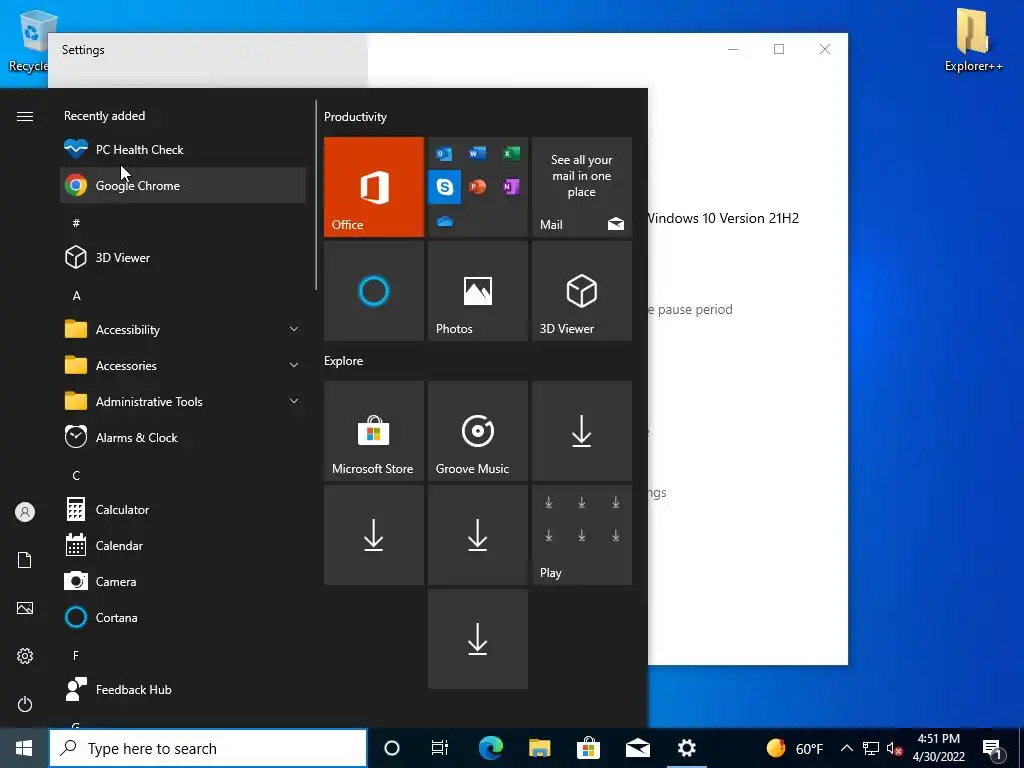1024x768 pixels.
Task: Open the Microsoft Store tile
Action: tap(374, 431)
